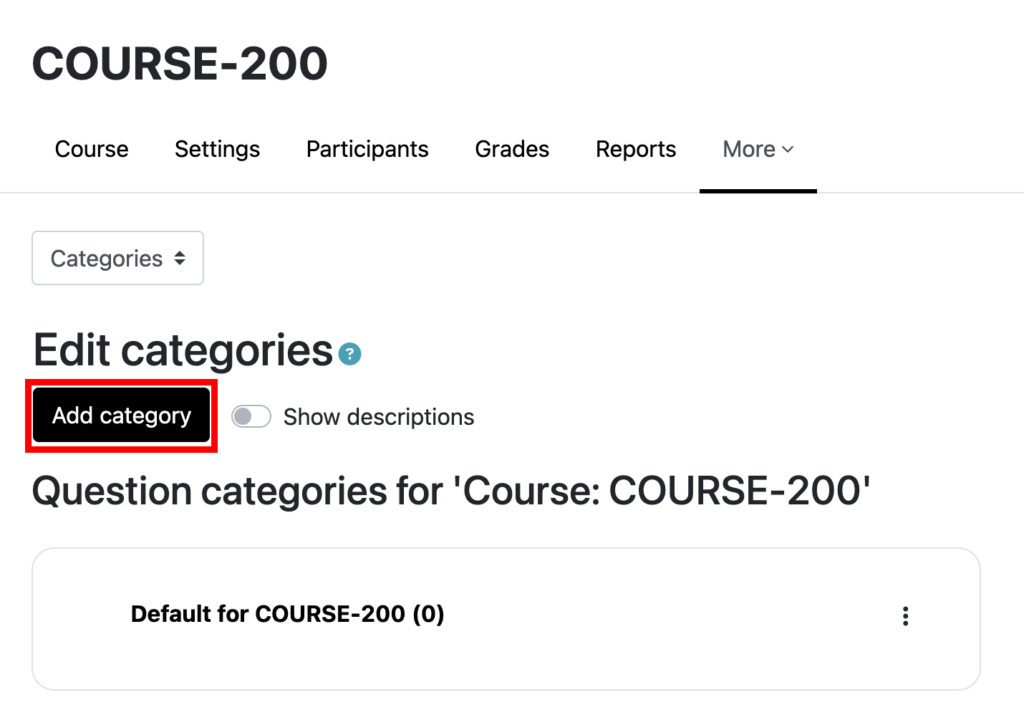1024x715 pixels.
Task: Select the Reports tab
Action: pos(635,149)
